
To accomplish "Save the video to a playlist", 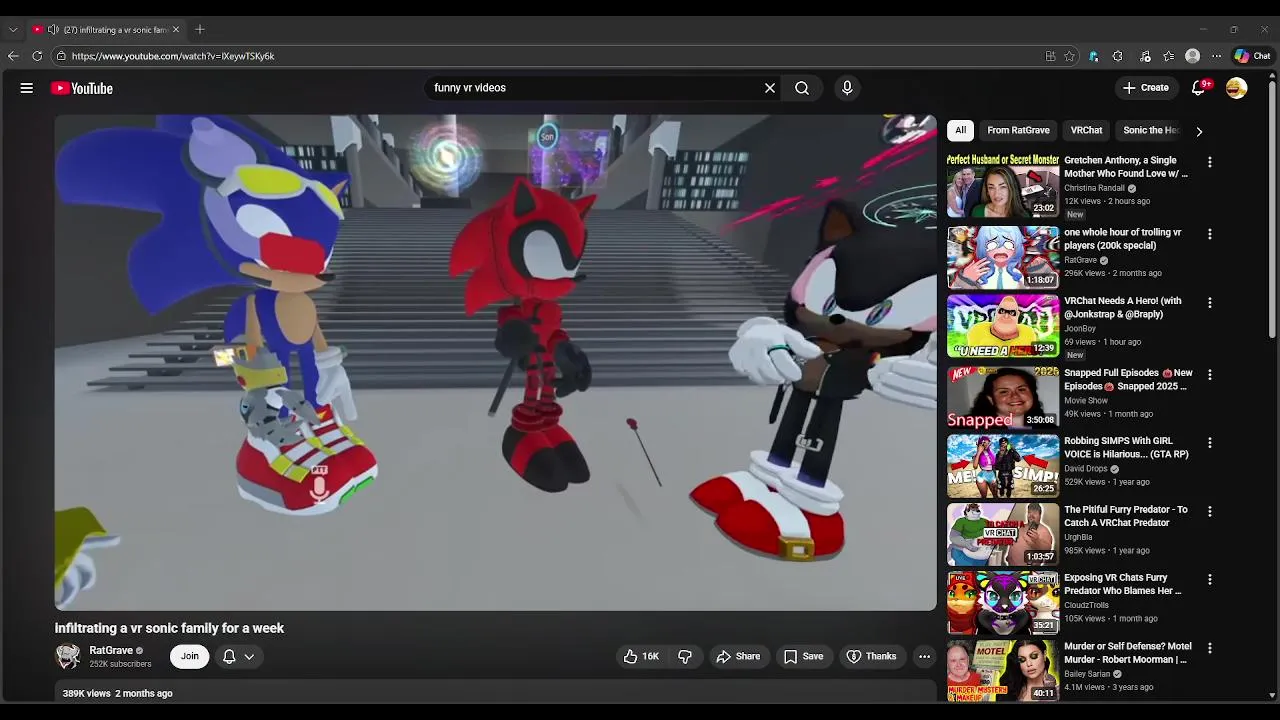I will [803, 656].
